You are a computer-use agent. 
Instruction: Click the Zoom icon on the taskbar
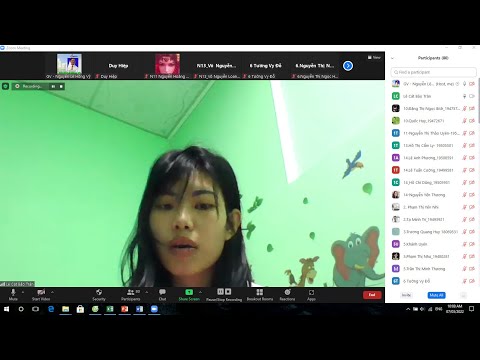(x=154, y=309)
